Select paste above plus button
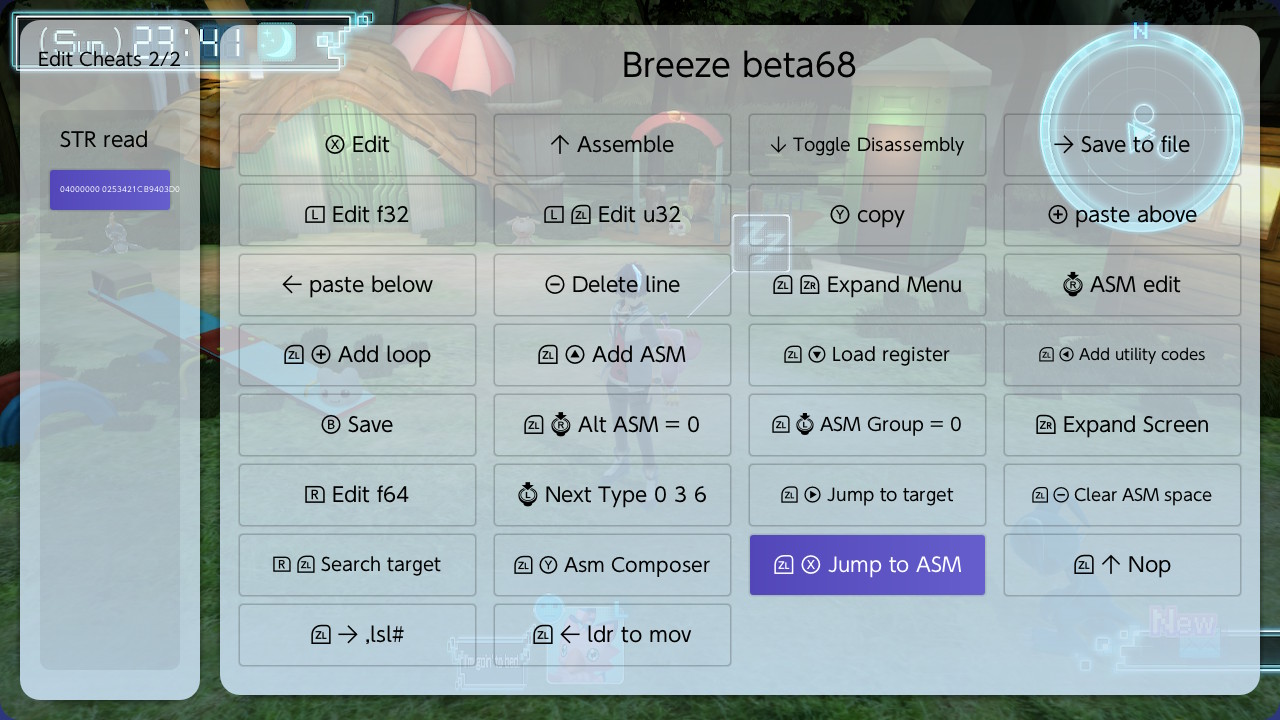Image resolution: width=1280 pixels, height=720 pixels. [x=1122, y=215]
